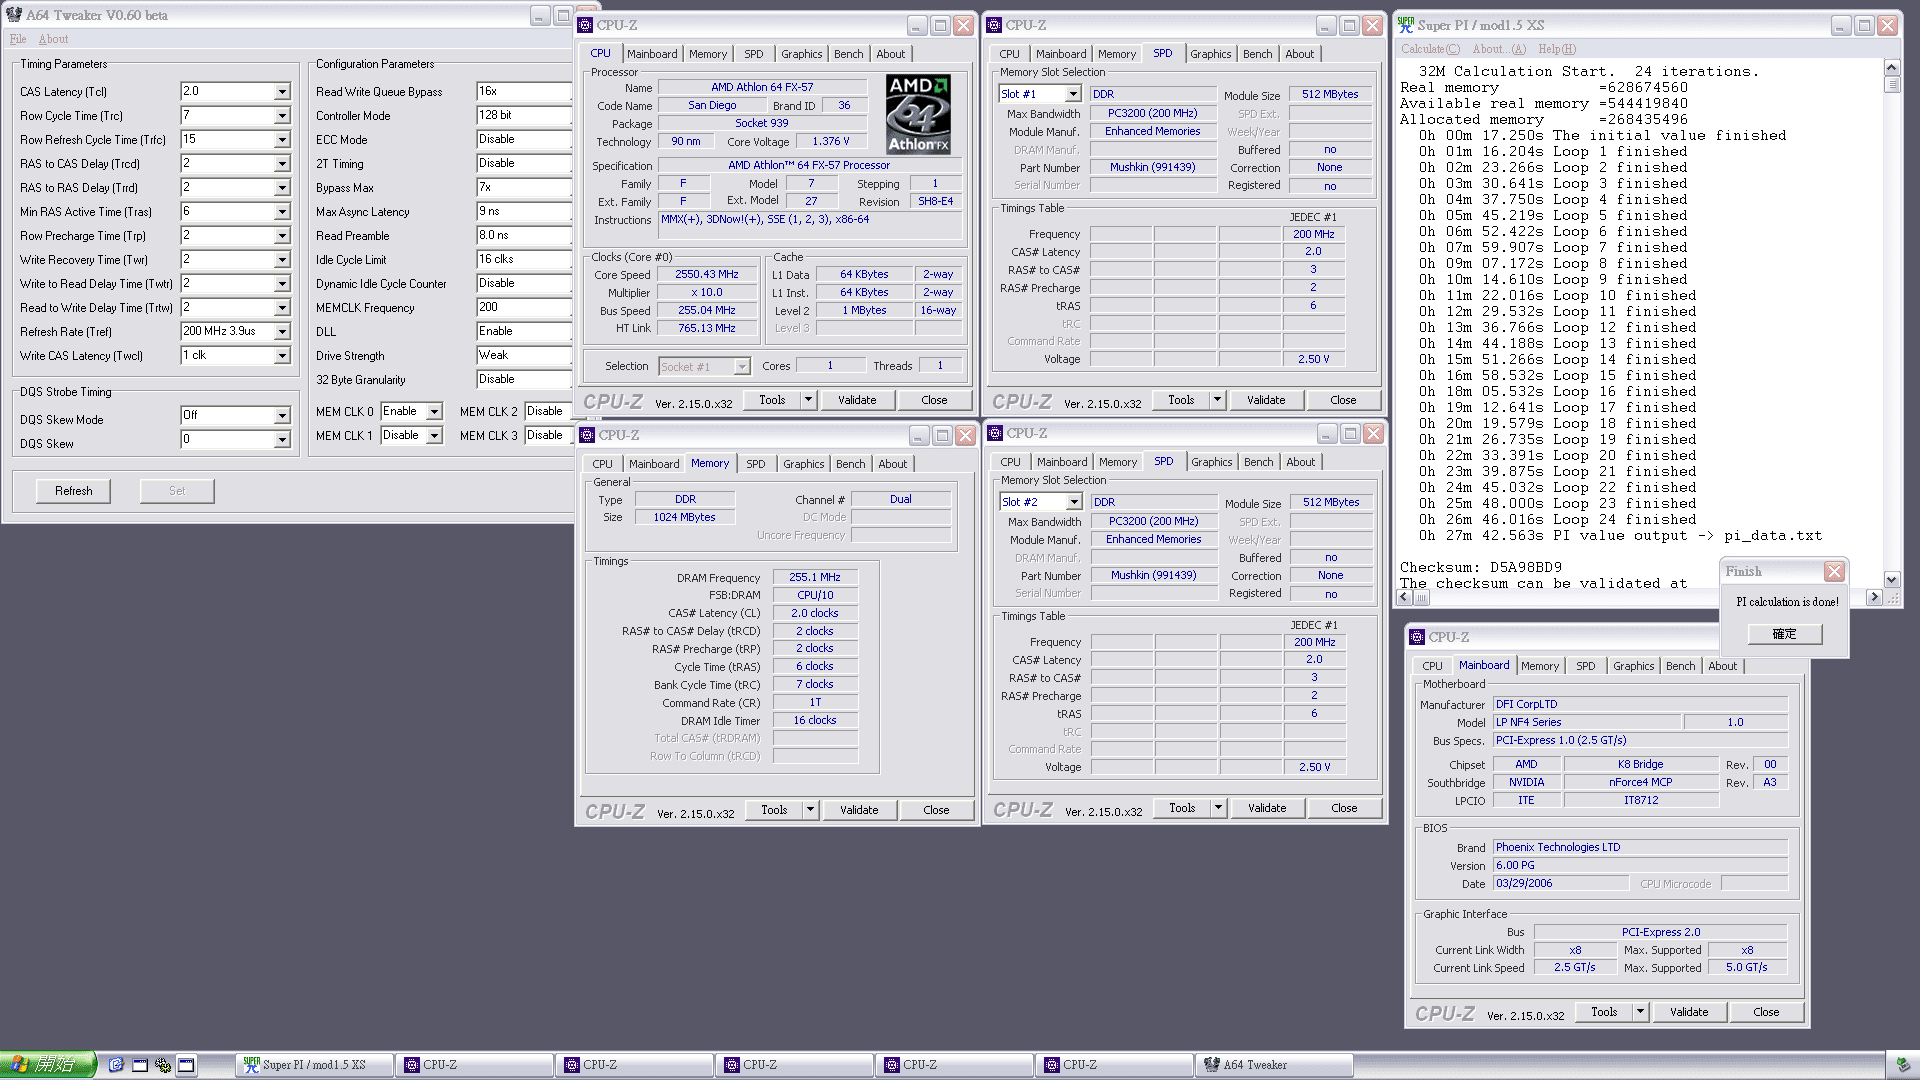1920x1080 pixels.
Task: Switch to A64 Tweaker in the taskbar
Action: point(1273,1065)
